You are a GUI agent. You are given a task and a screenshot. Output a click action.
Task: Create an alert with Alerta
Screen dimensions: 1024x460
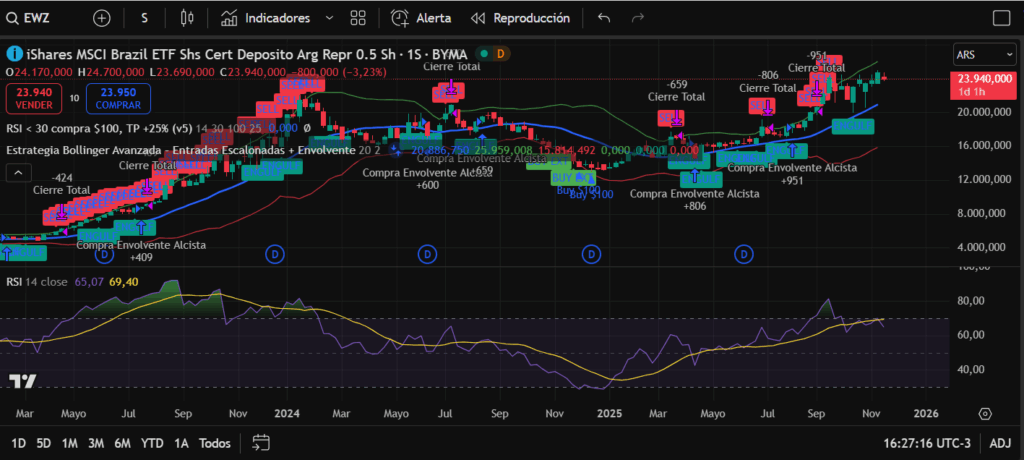coord(422,18)
